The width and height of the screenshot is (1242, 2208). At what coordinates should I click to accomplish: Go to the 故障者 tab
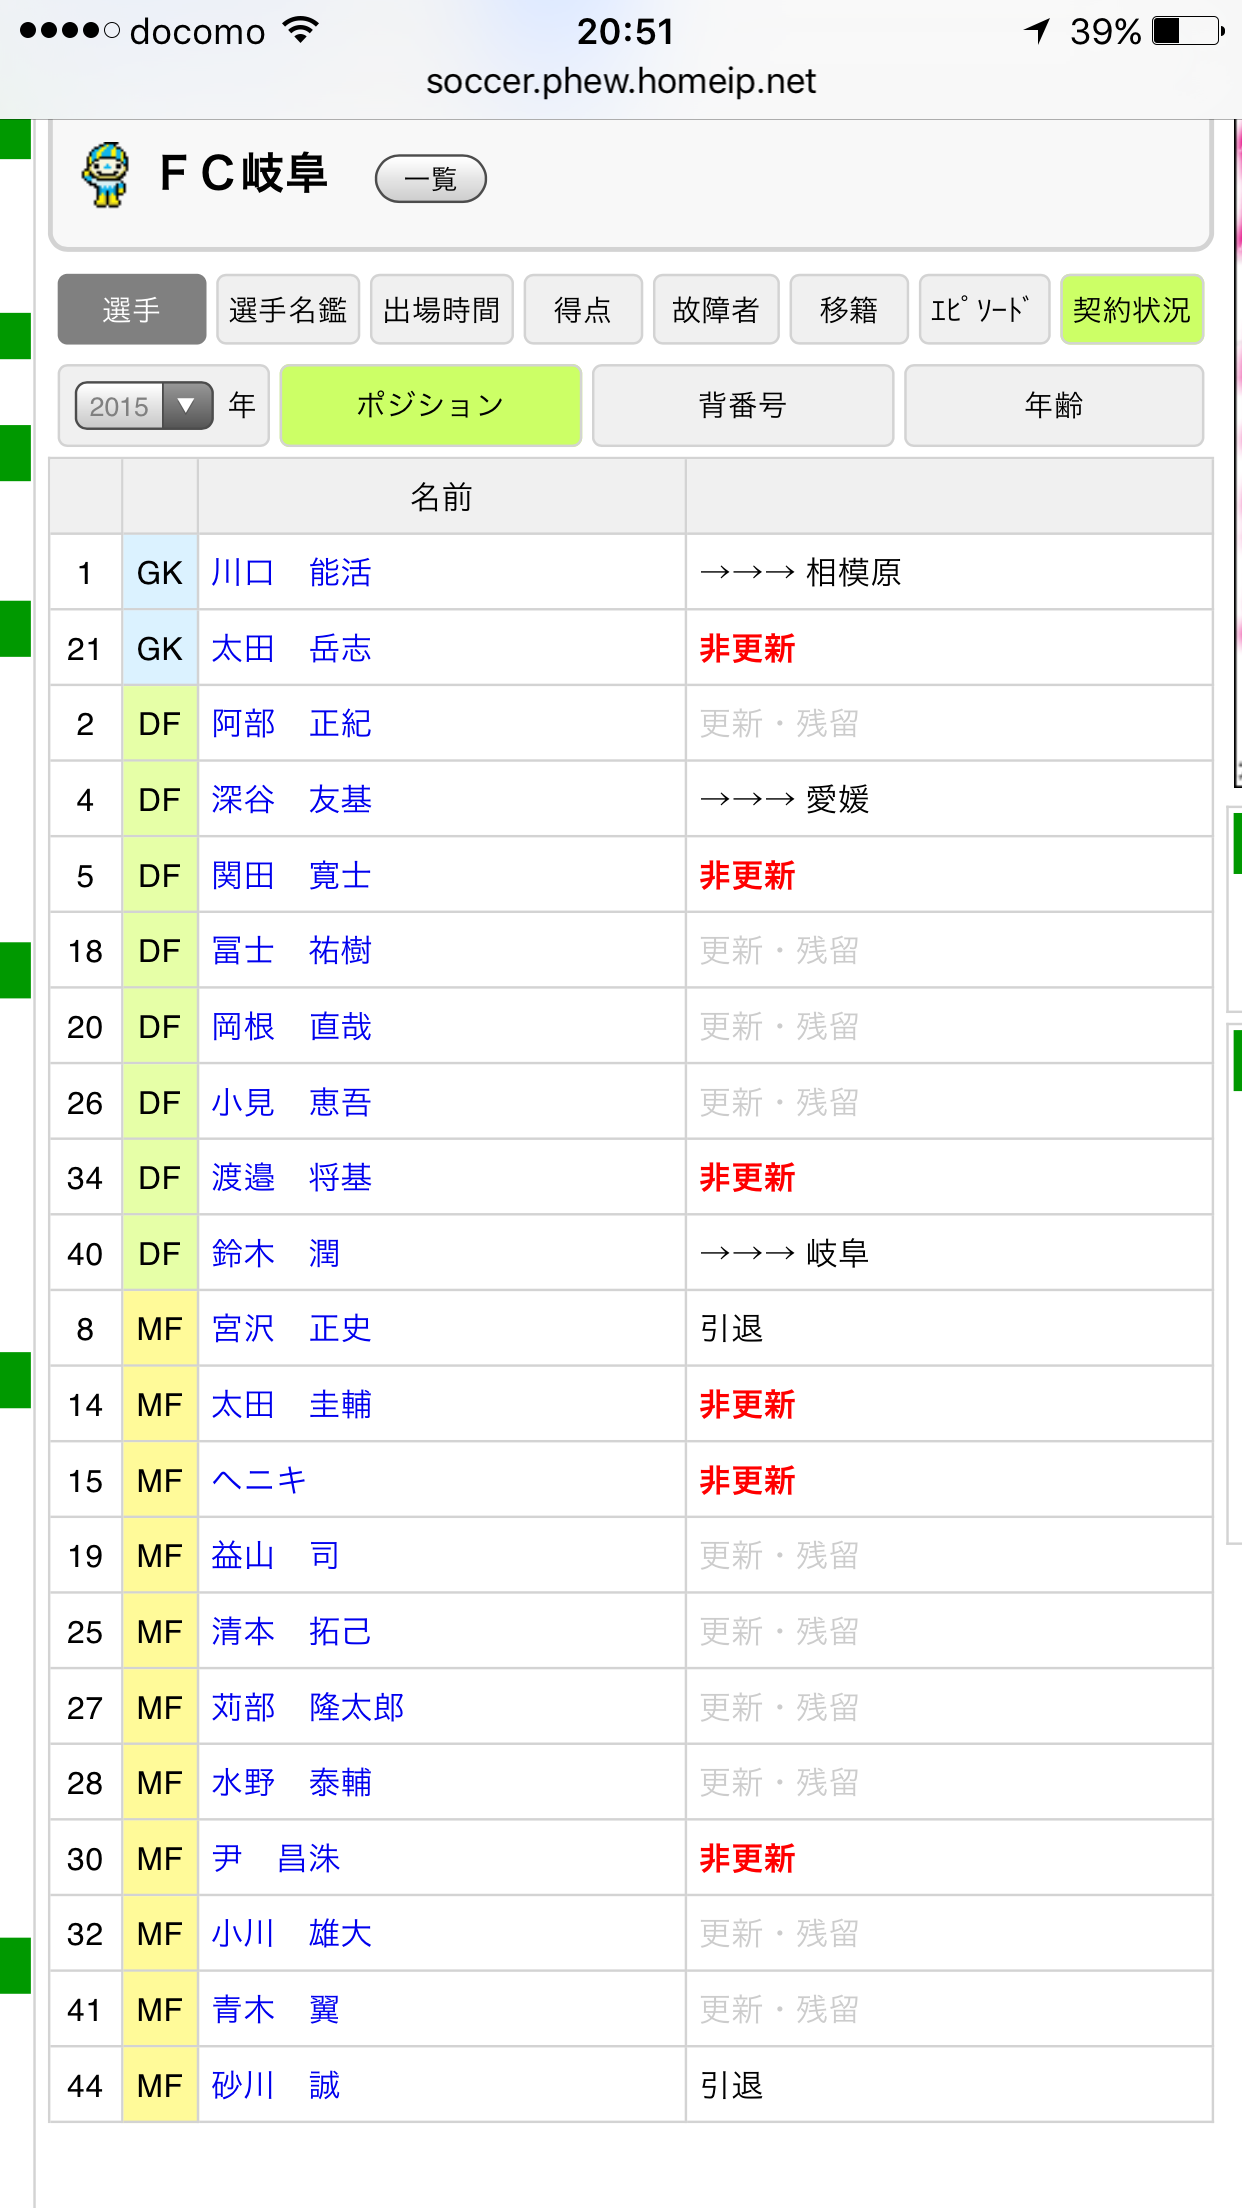[715, 310]
